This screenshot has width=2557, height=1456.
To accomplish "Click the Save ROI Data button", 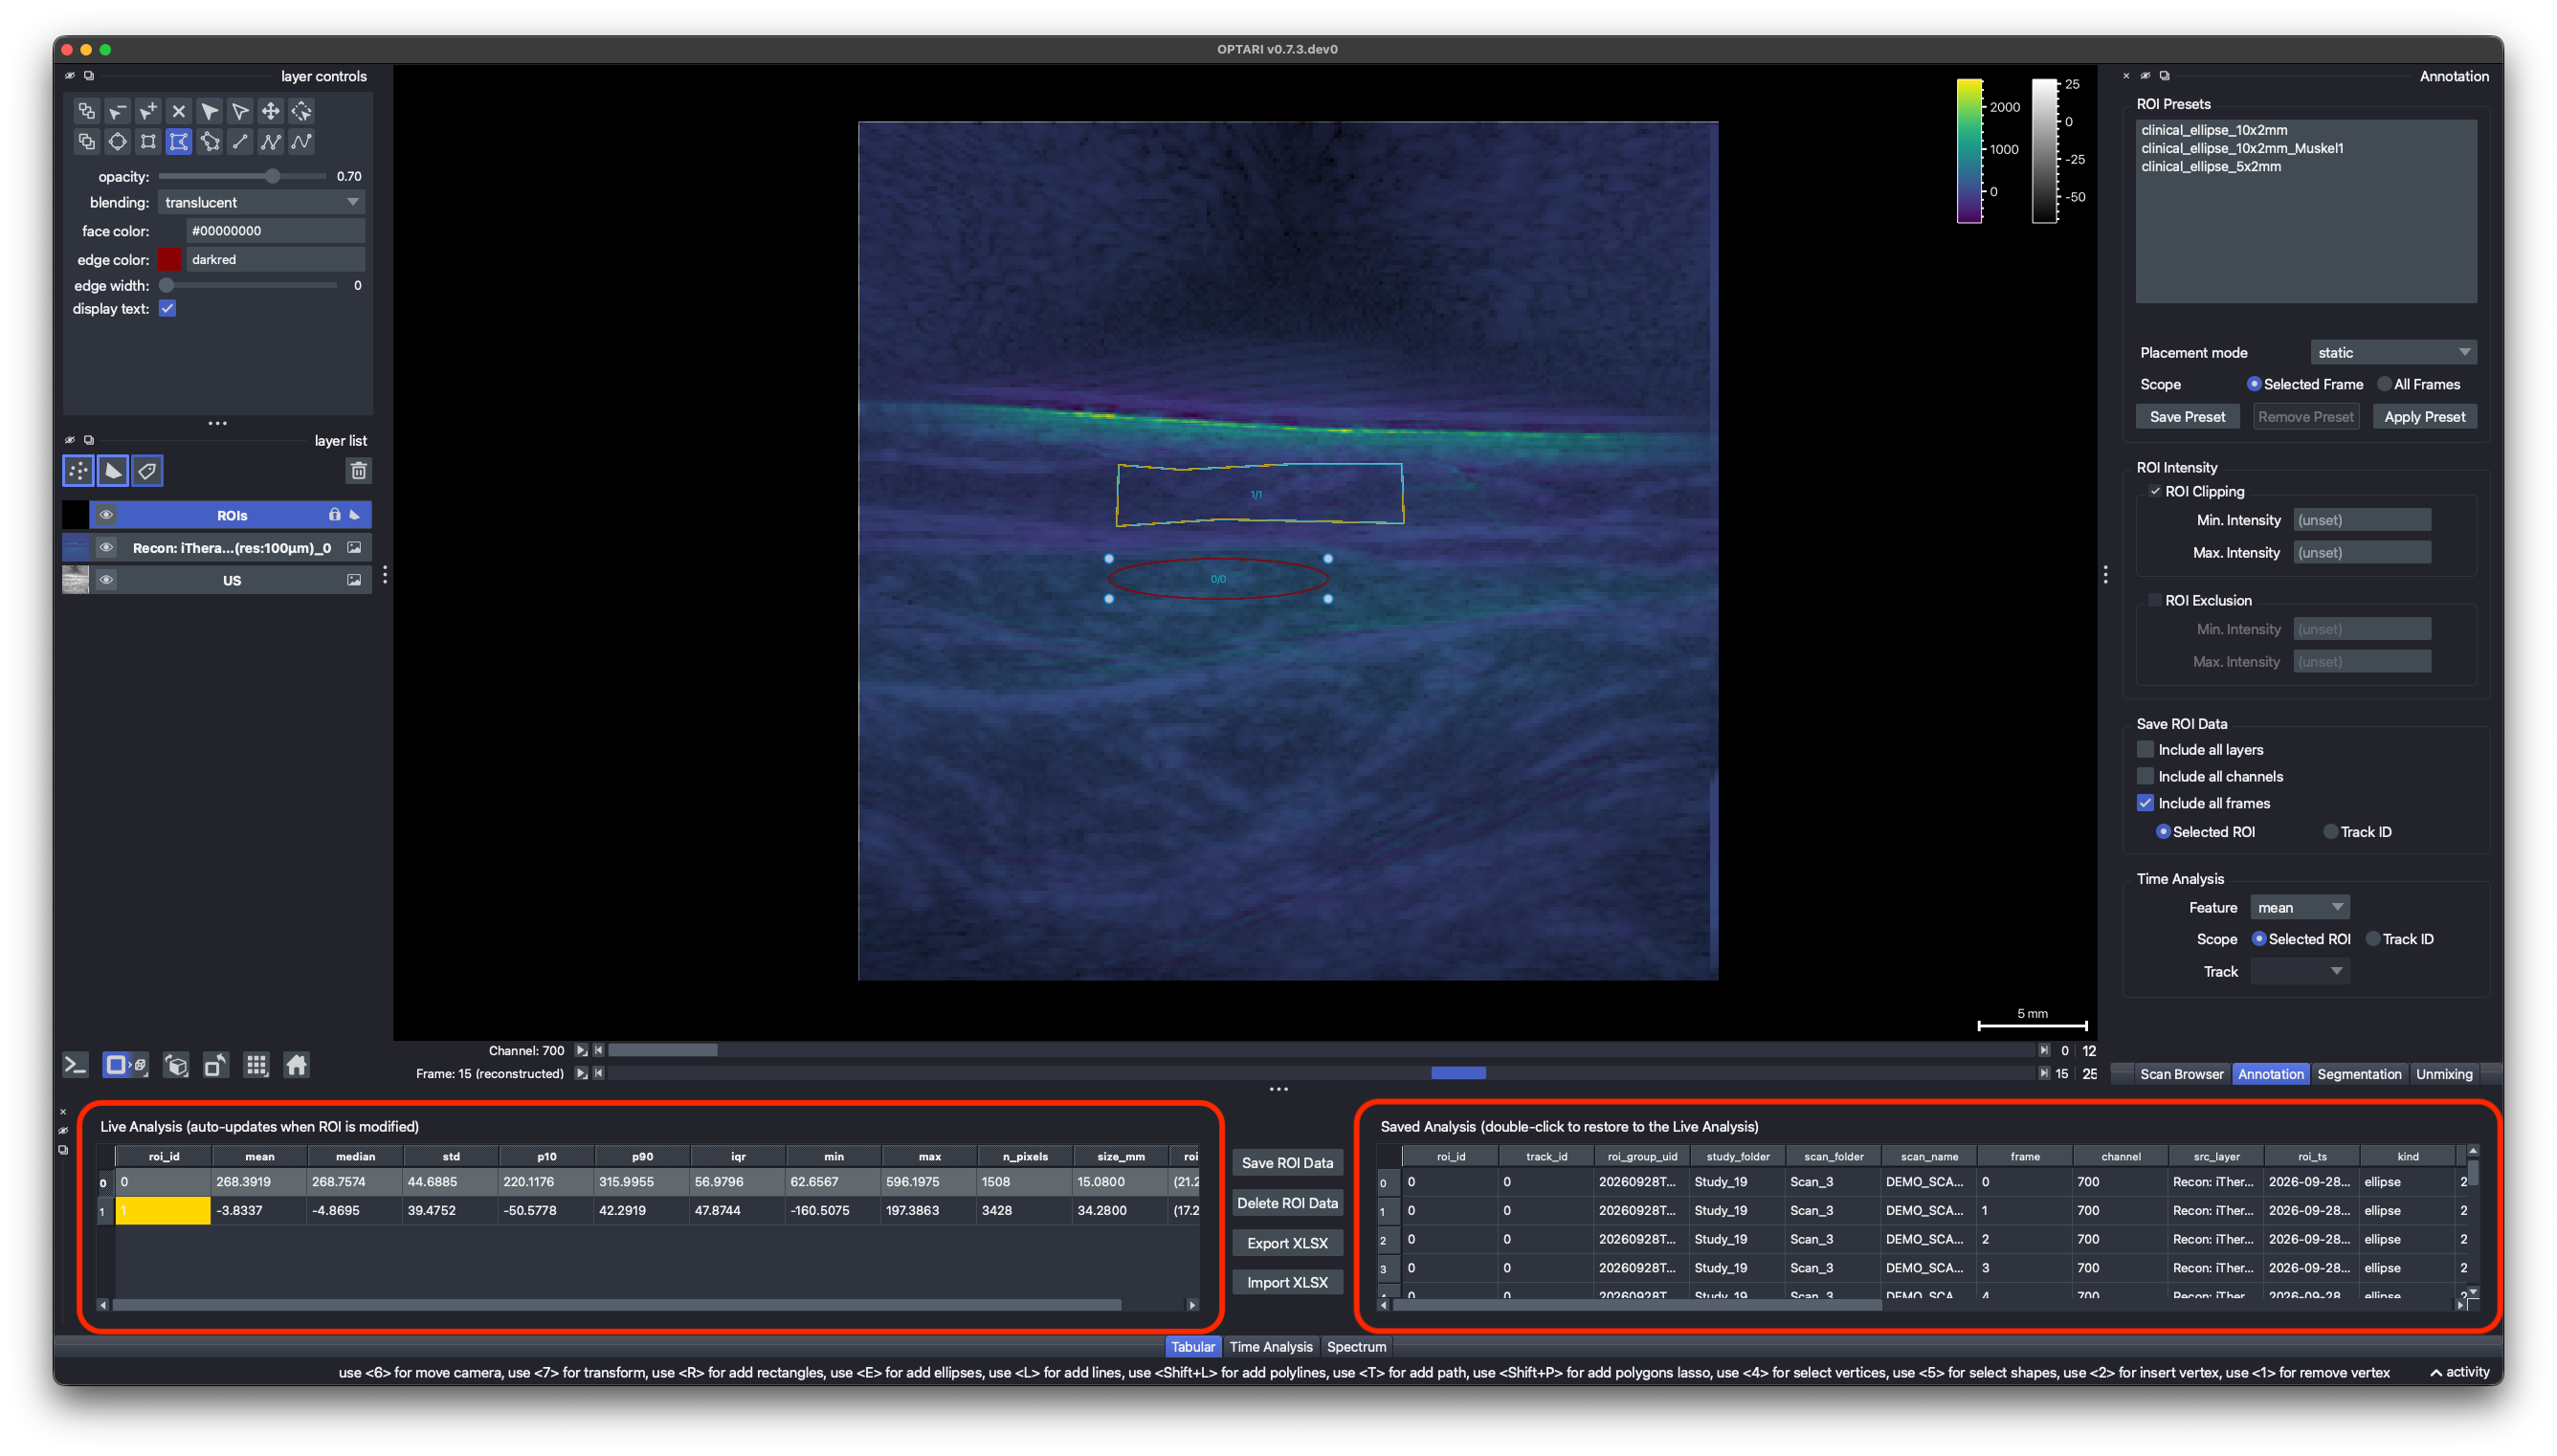I will tap(1287, 1163).
